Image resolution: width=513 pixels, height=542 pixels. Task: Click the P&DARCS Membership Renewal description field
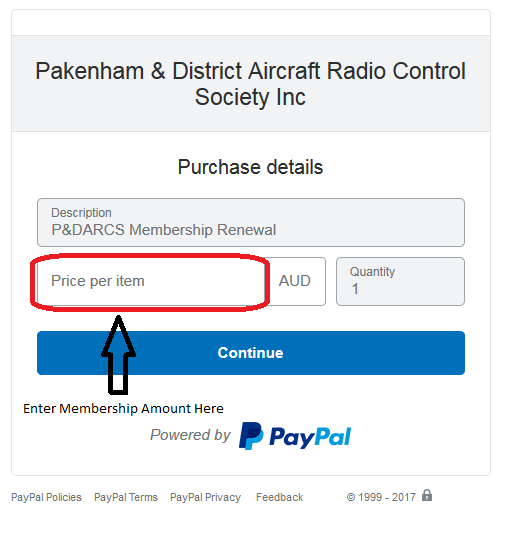pos(251,222)
